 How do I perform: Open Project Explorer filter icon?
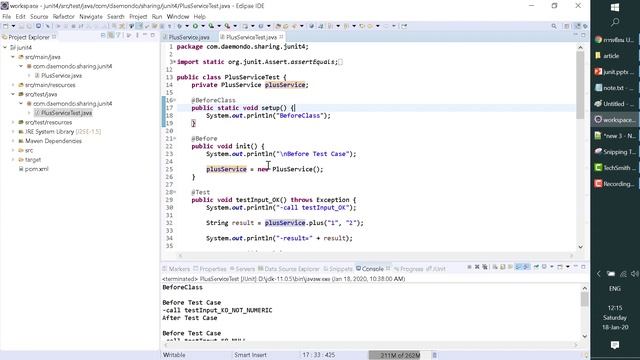click(x=118, y=36)
